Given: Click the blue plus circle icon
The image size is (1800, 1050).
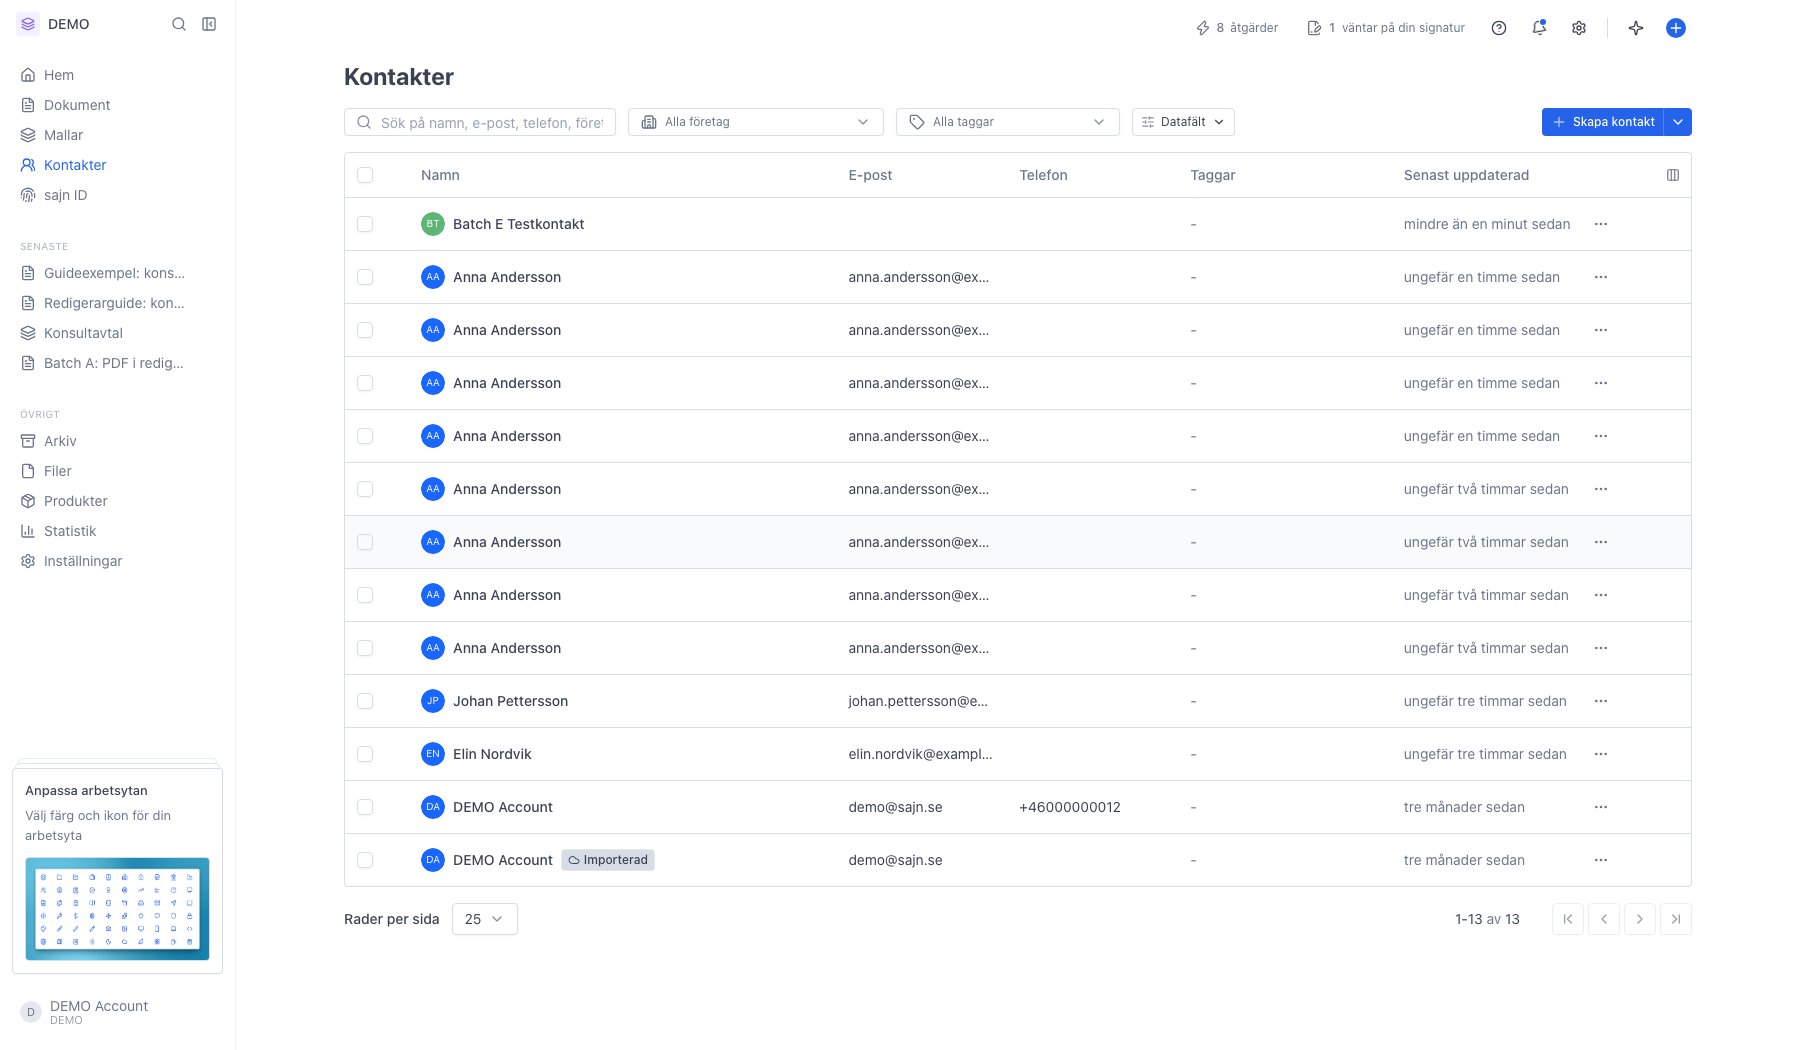Looking at the screenshot, I should pos(1676,28).
